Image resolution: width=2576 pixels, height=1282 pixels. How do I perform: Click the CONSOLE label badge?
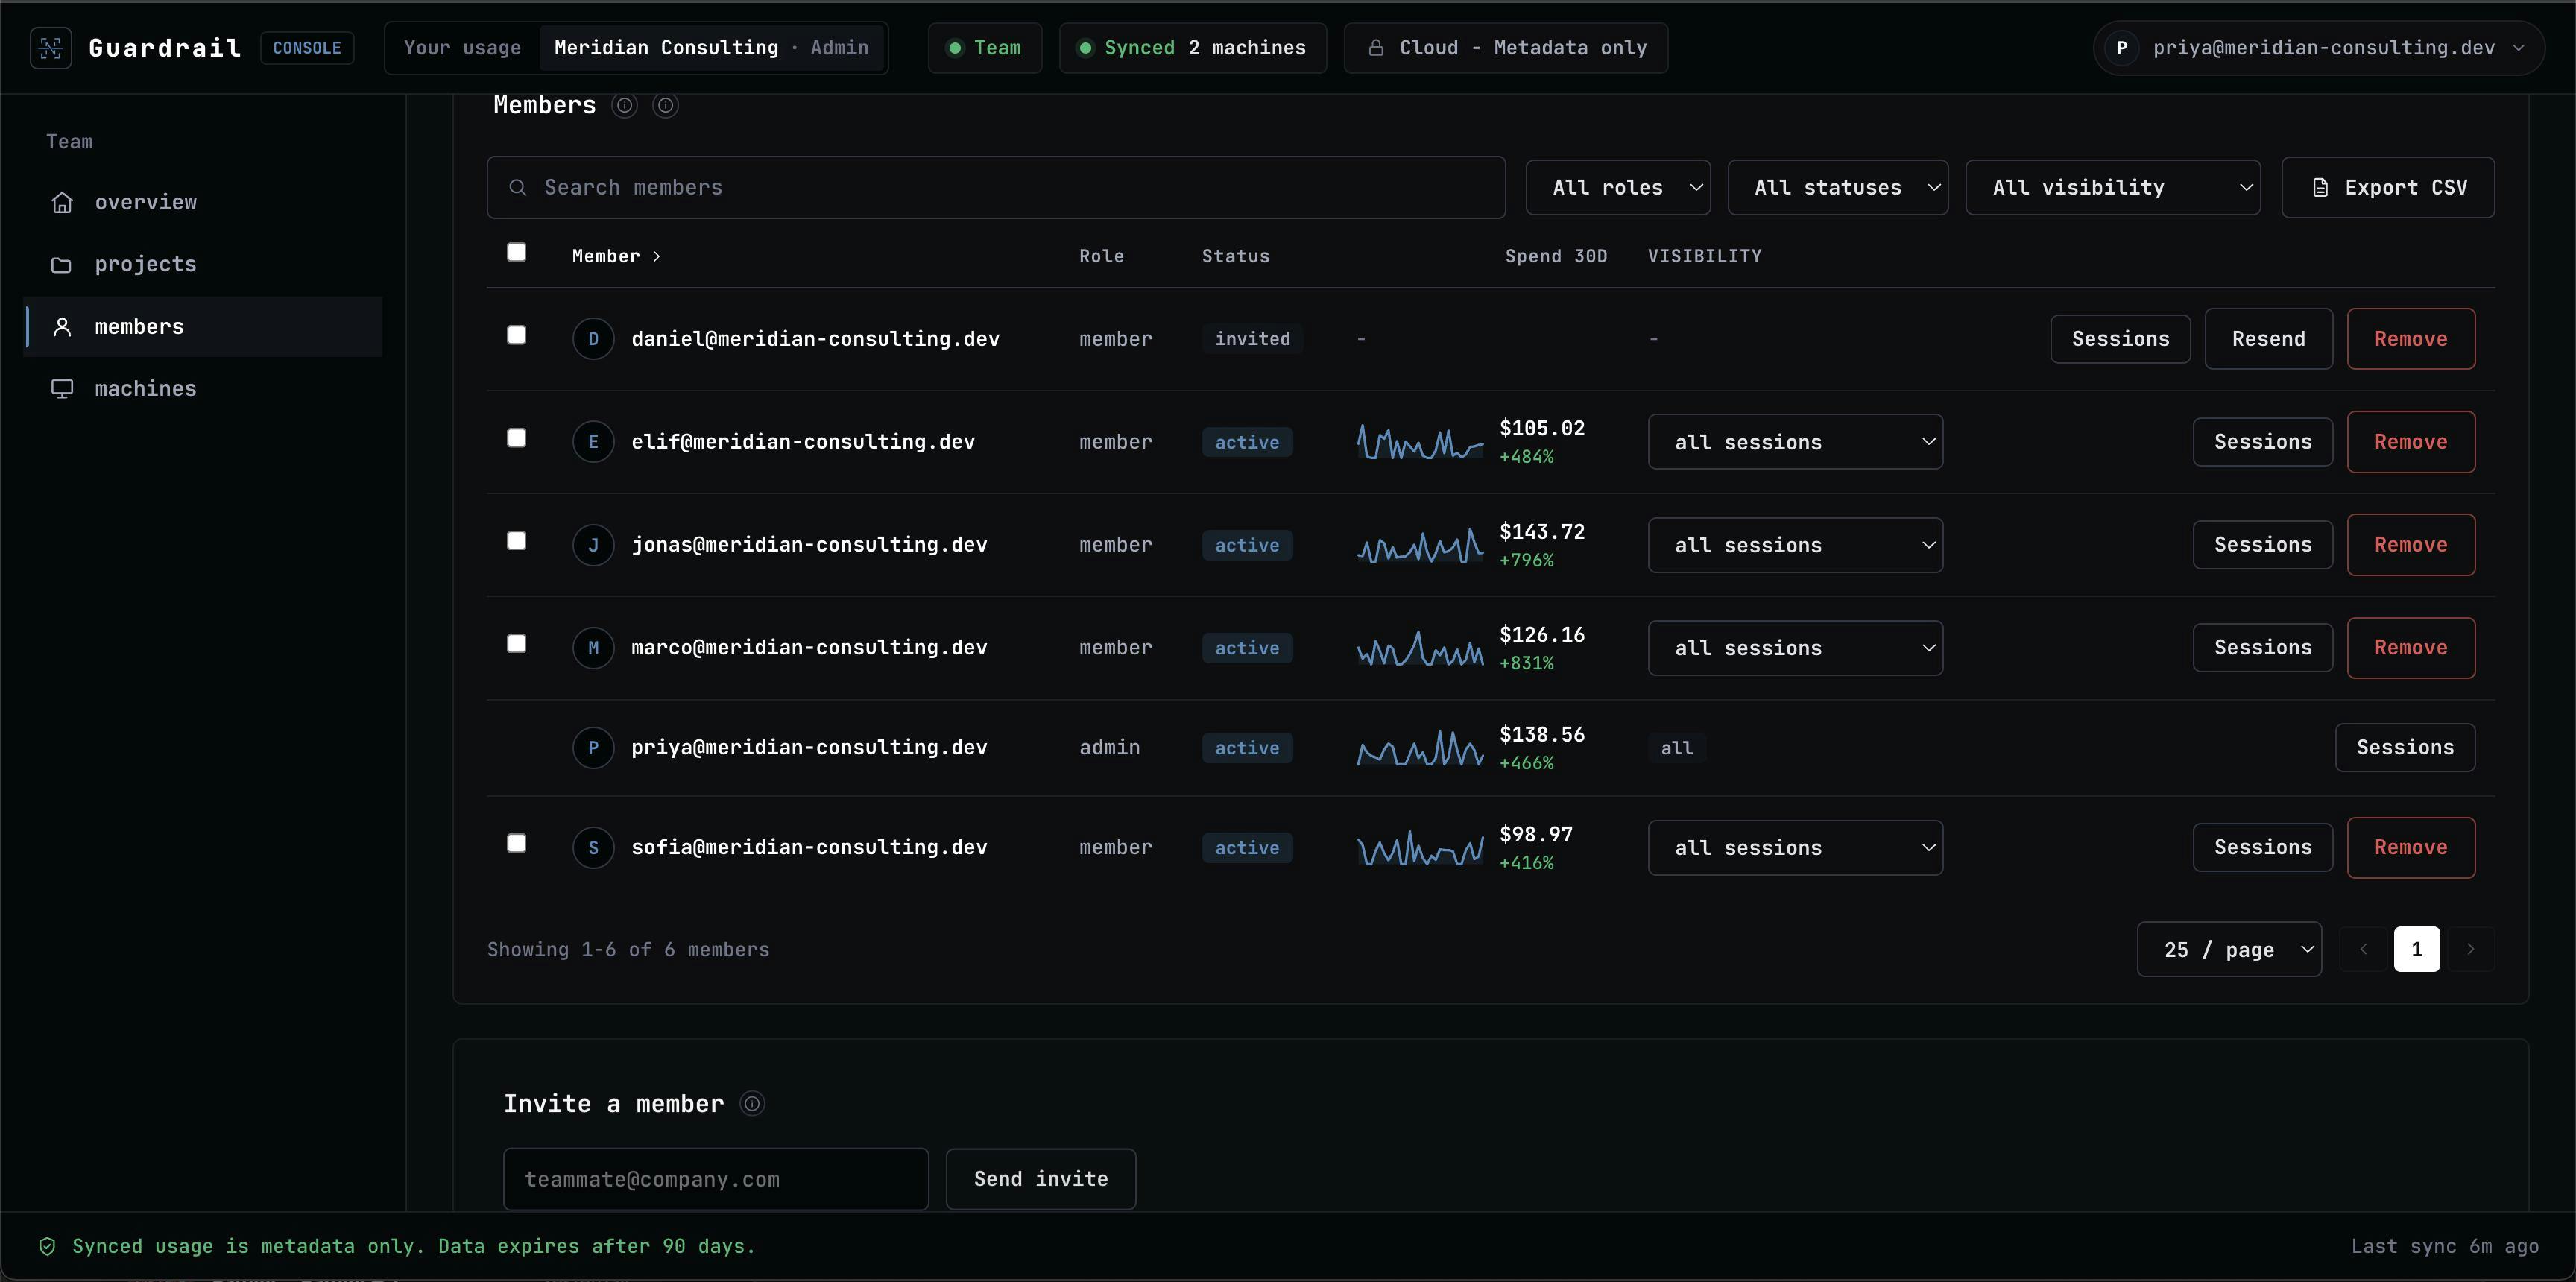(x=307, y=48)
